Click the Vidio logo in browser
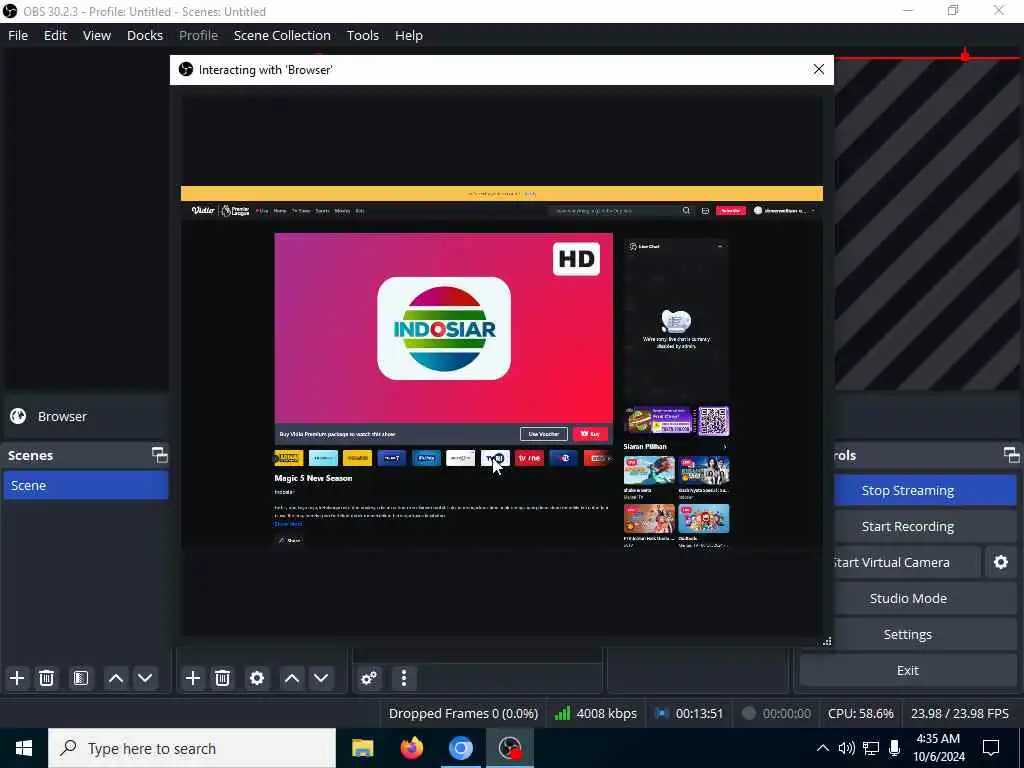 pyautogui.click(x=203, y=210)
